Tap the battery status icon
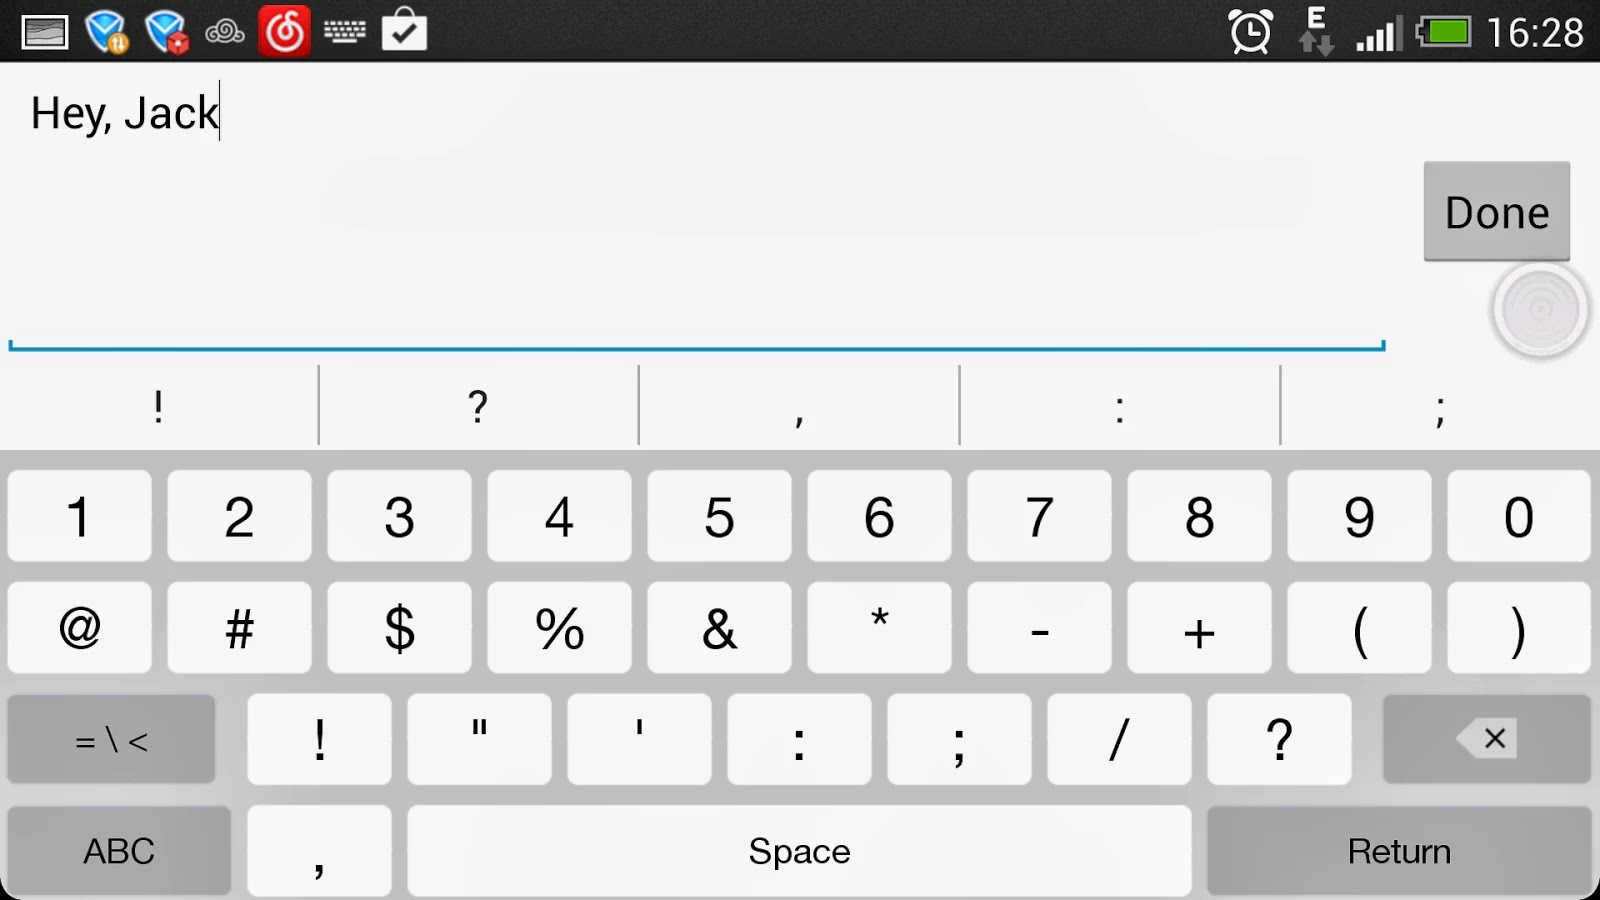Screen dimensions: 1600x900 1443,32
